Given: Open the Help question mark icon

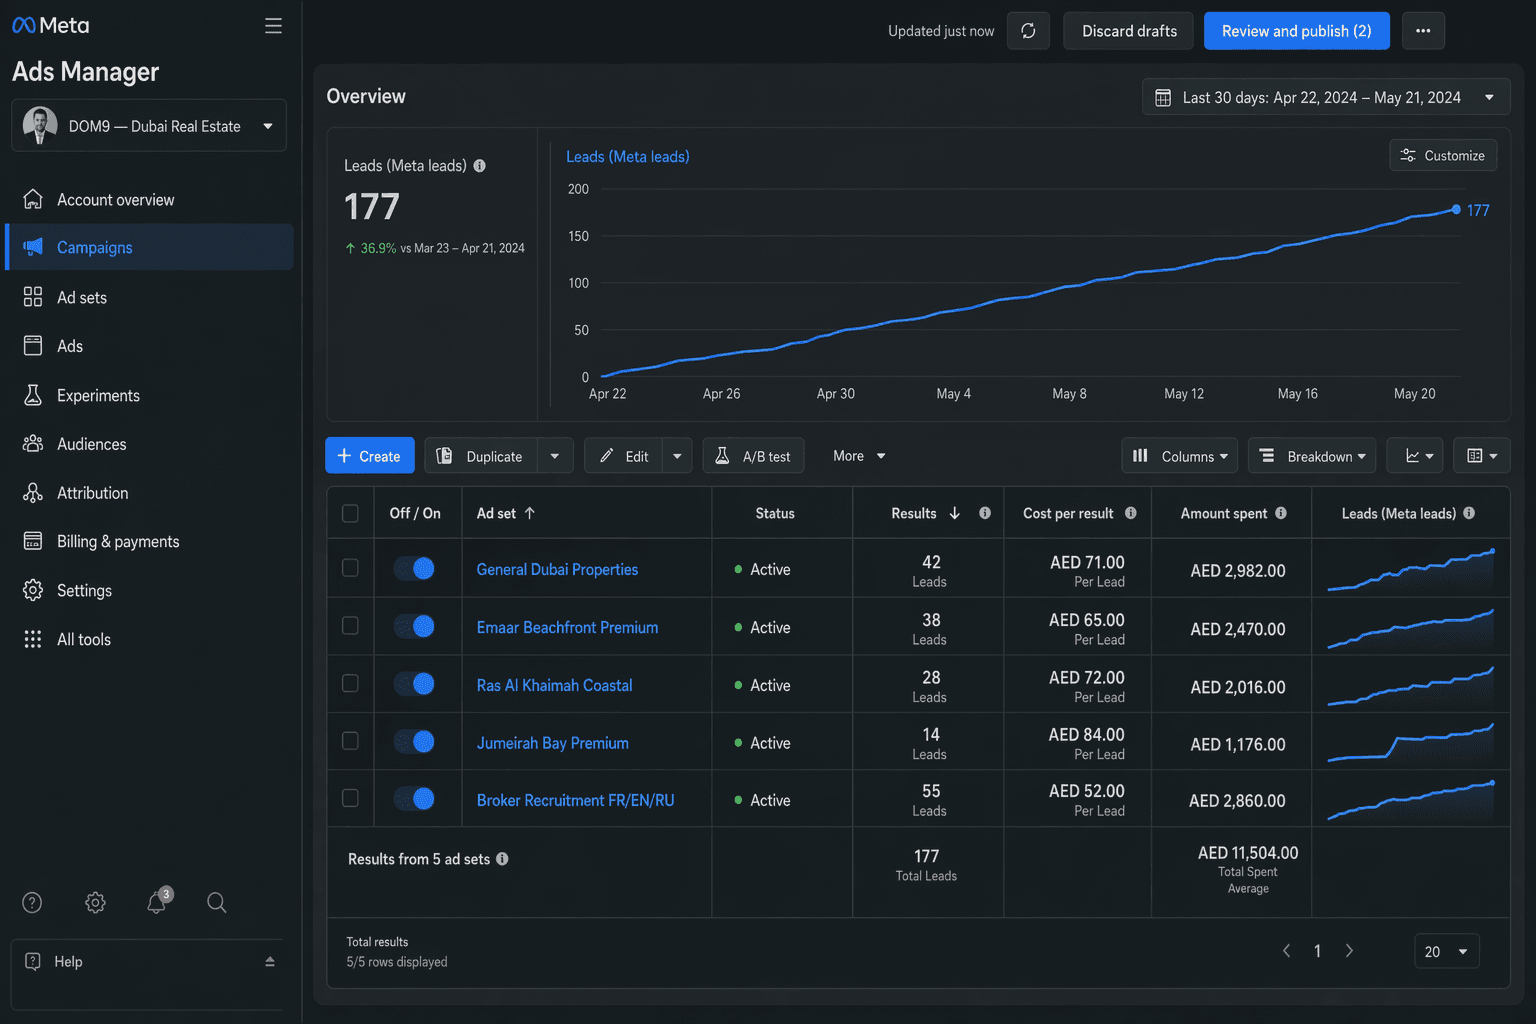Looking at the screenshot, I should click(31, 902).
